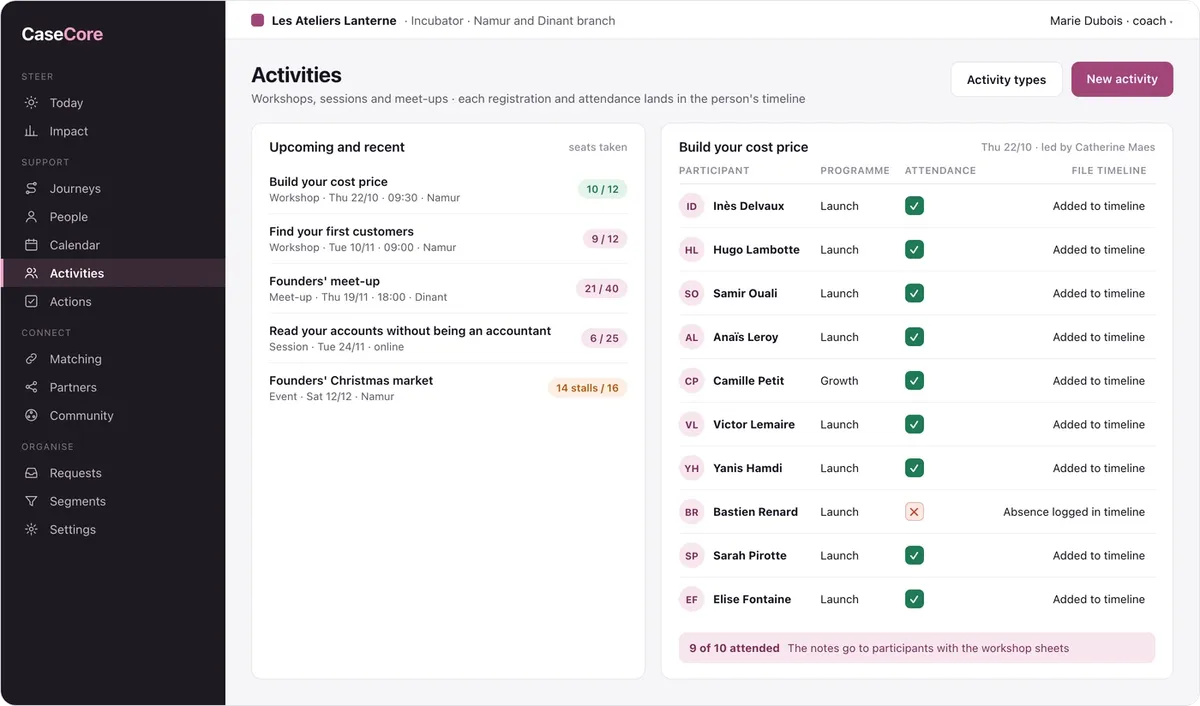Open the Partners share icon
Screen dimensions: 1200x706
(x=31, y=387)
